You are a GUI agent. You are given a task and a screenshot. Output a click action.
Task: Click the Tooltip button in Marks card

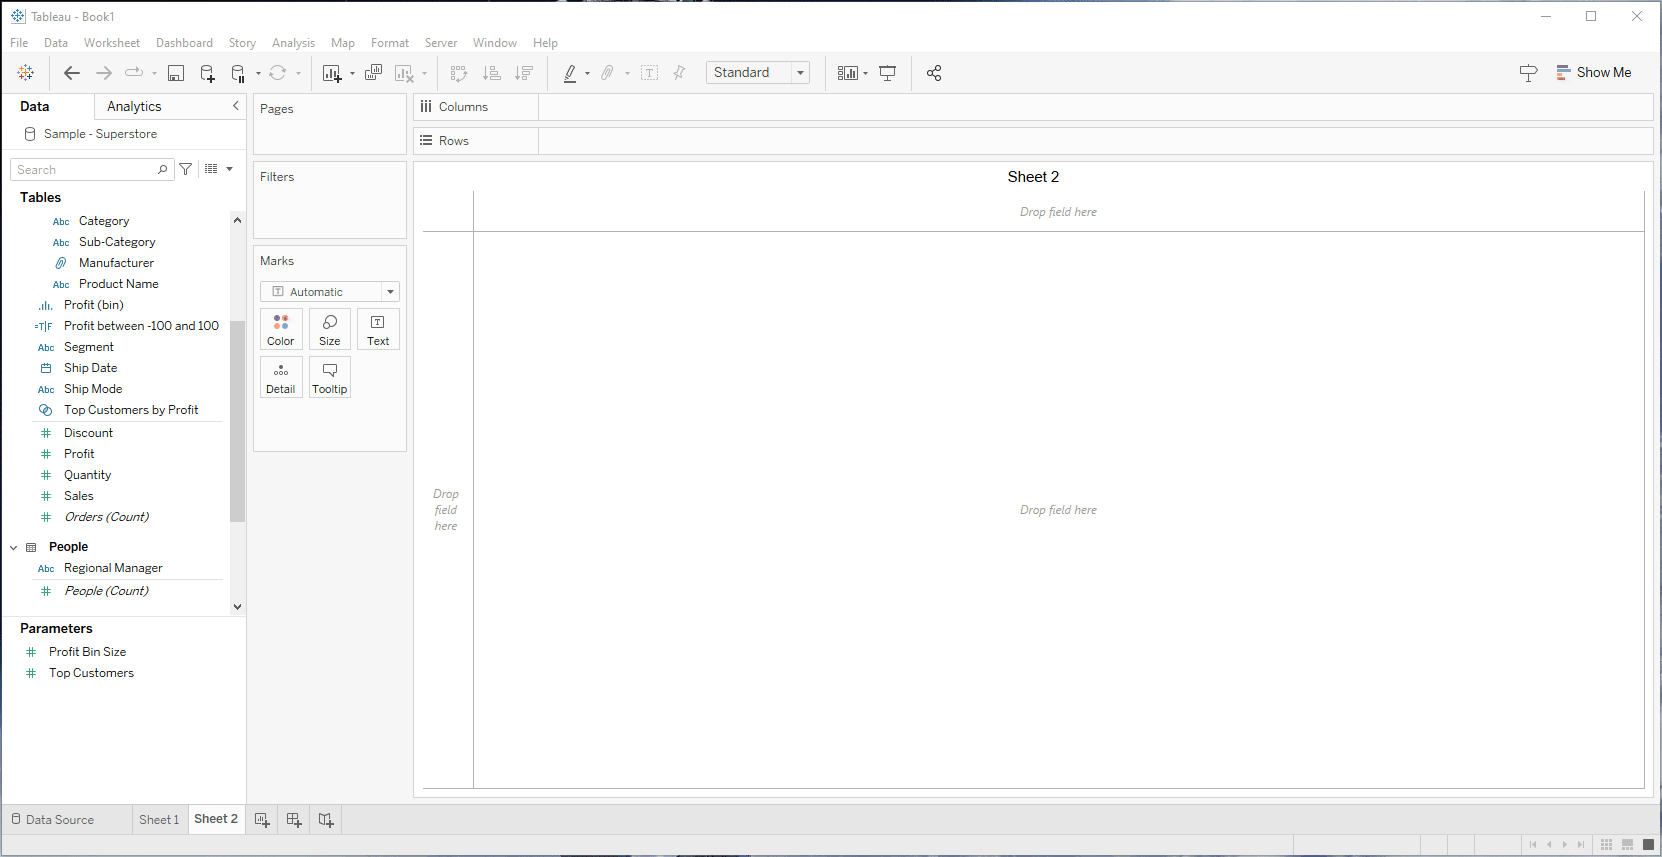[329, 378]
